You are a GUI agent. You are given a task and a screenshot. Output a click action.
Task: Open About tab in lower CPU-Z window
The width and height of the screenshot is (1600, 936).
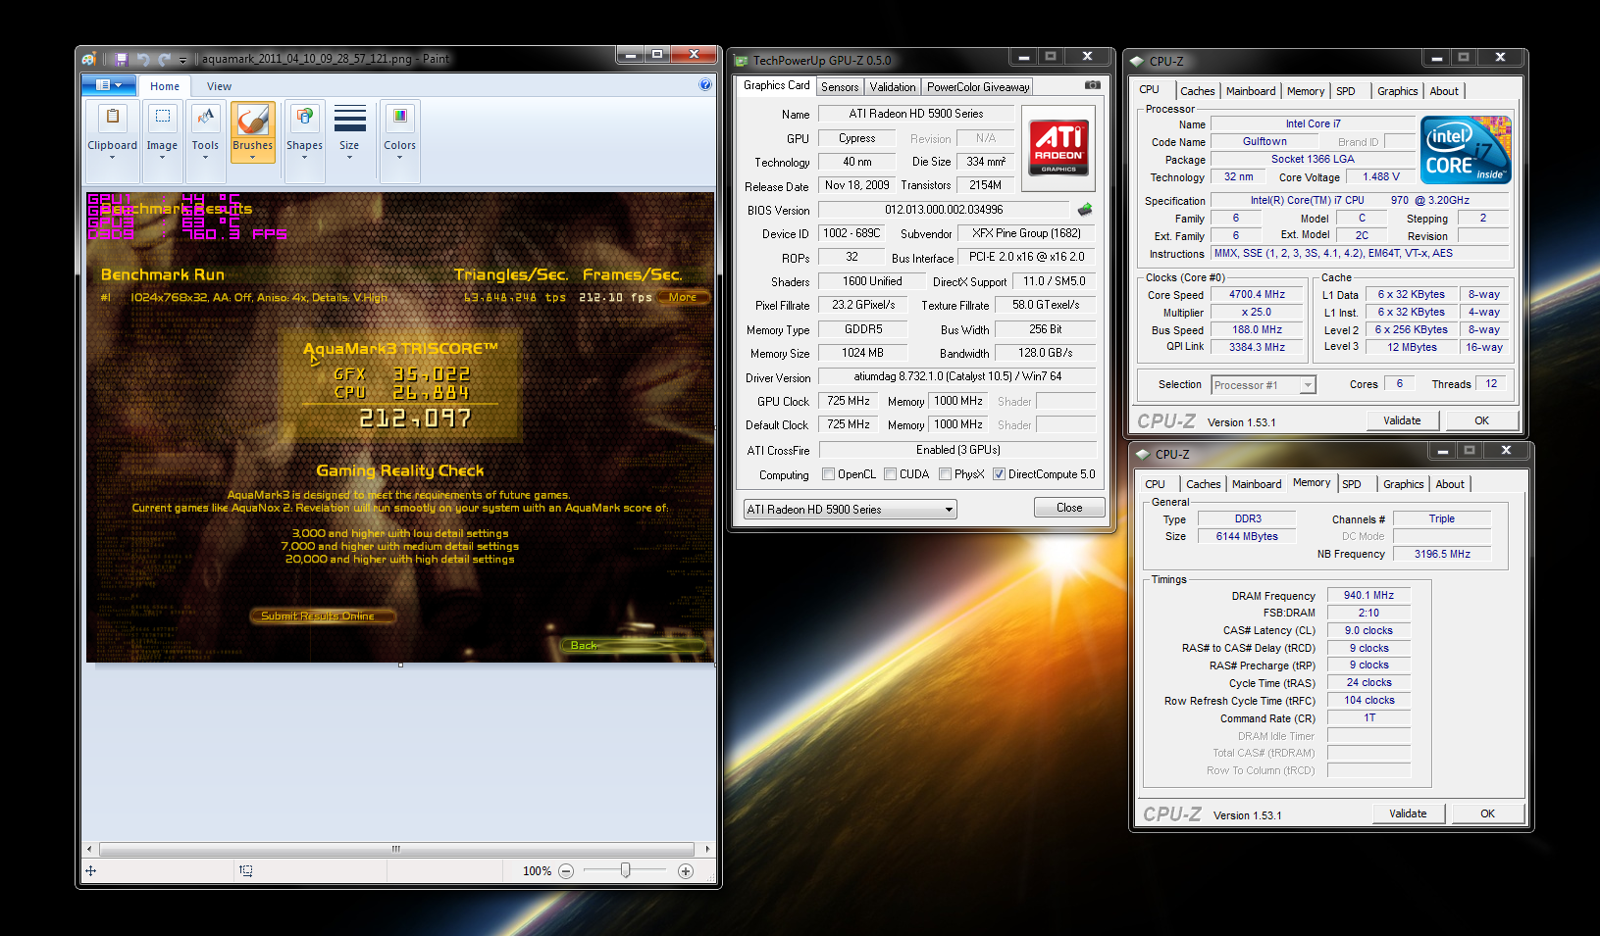point(1450,484)
